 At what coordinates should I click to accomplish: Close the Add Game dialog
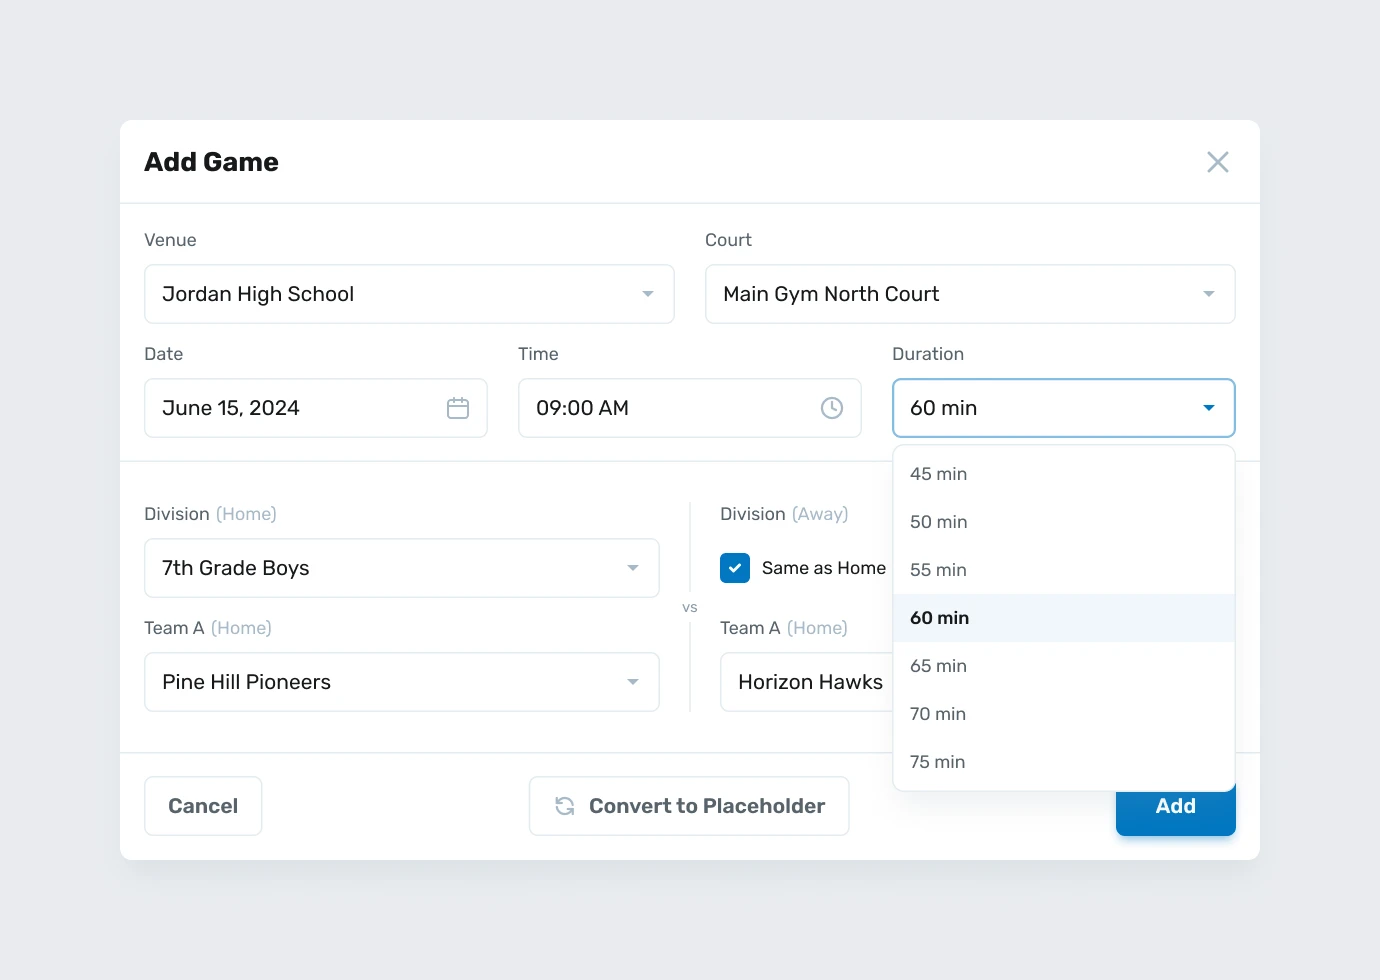1217,162
